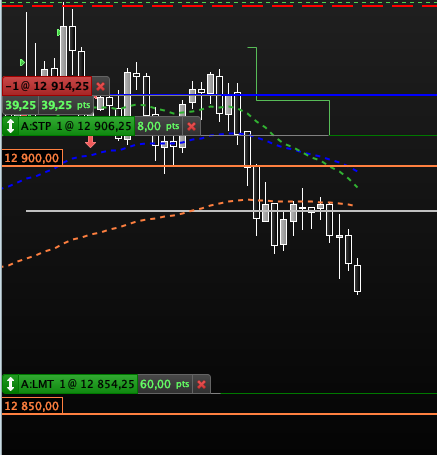
Task: Select the A:LMT 1@ 12 854,25 order label
Action: click(78, 384)
